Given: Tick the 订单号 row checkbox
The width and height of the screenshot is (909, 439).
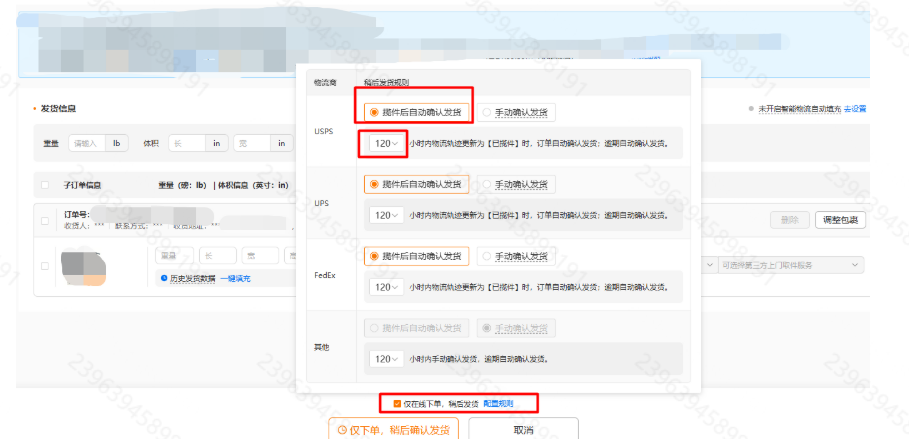Looking at the screenshot, I should (45, 220).
